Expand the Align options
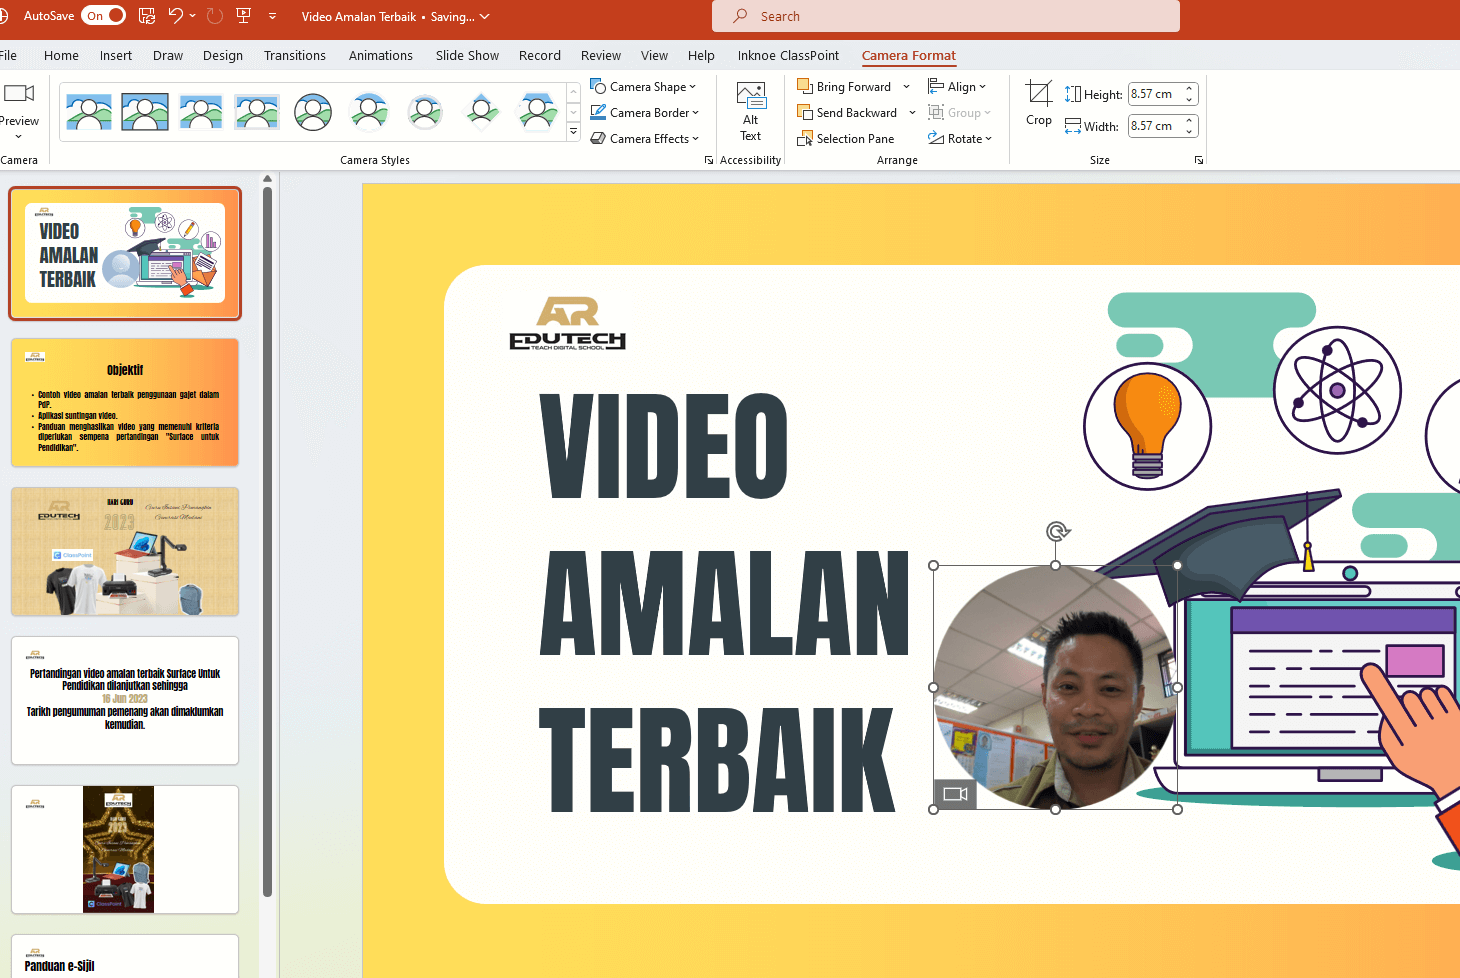1460x978 pixels. 958,86
